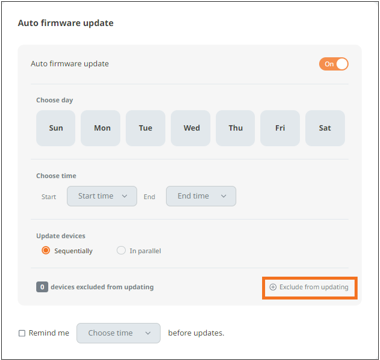Turn off the Auto firmware update switch

click(334, 64)
